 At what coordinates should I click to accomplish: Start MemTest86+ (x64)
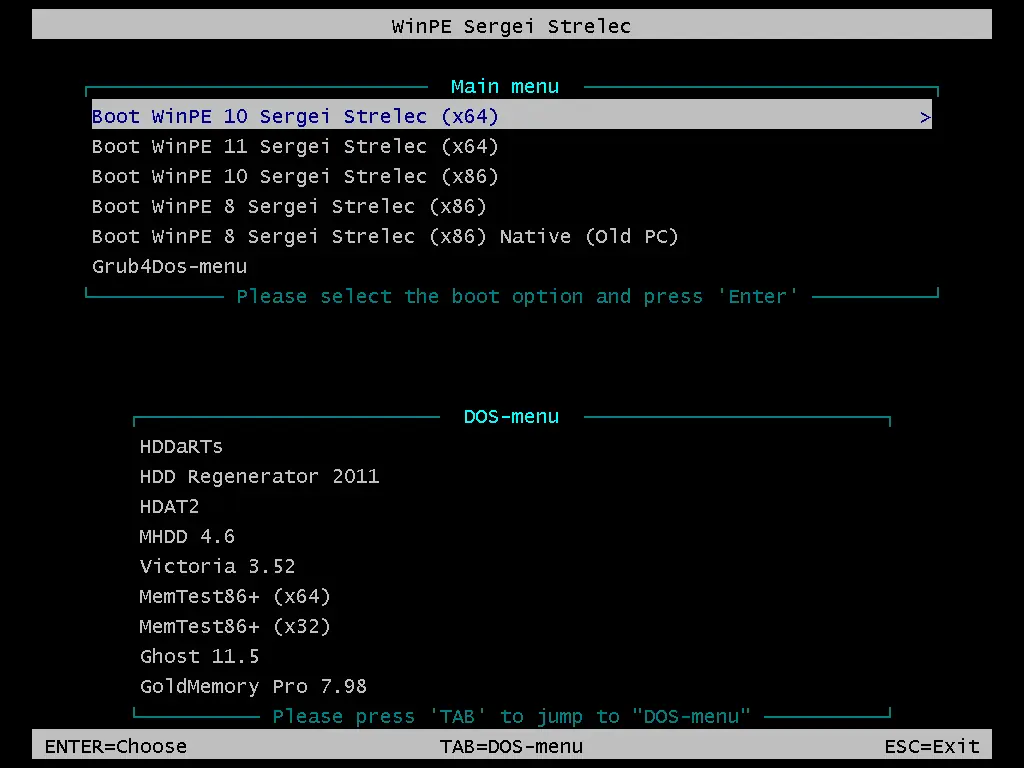point(235,596)
